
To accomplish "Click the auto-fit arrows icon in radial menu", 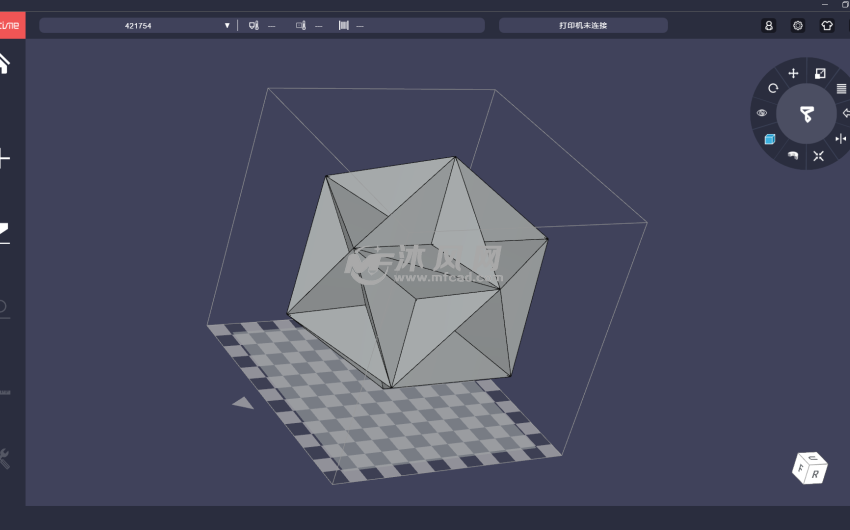I will click(x=819, y=155).
